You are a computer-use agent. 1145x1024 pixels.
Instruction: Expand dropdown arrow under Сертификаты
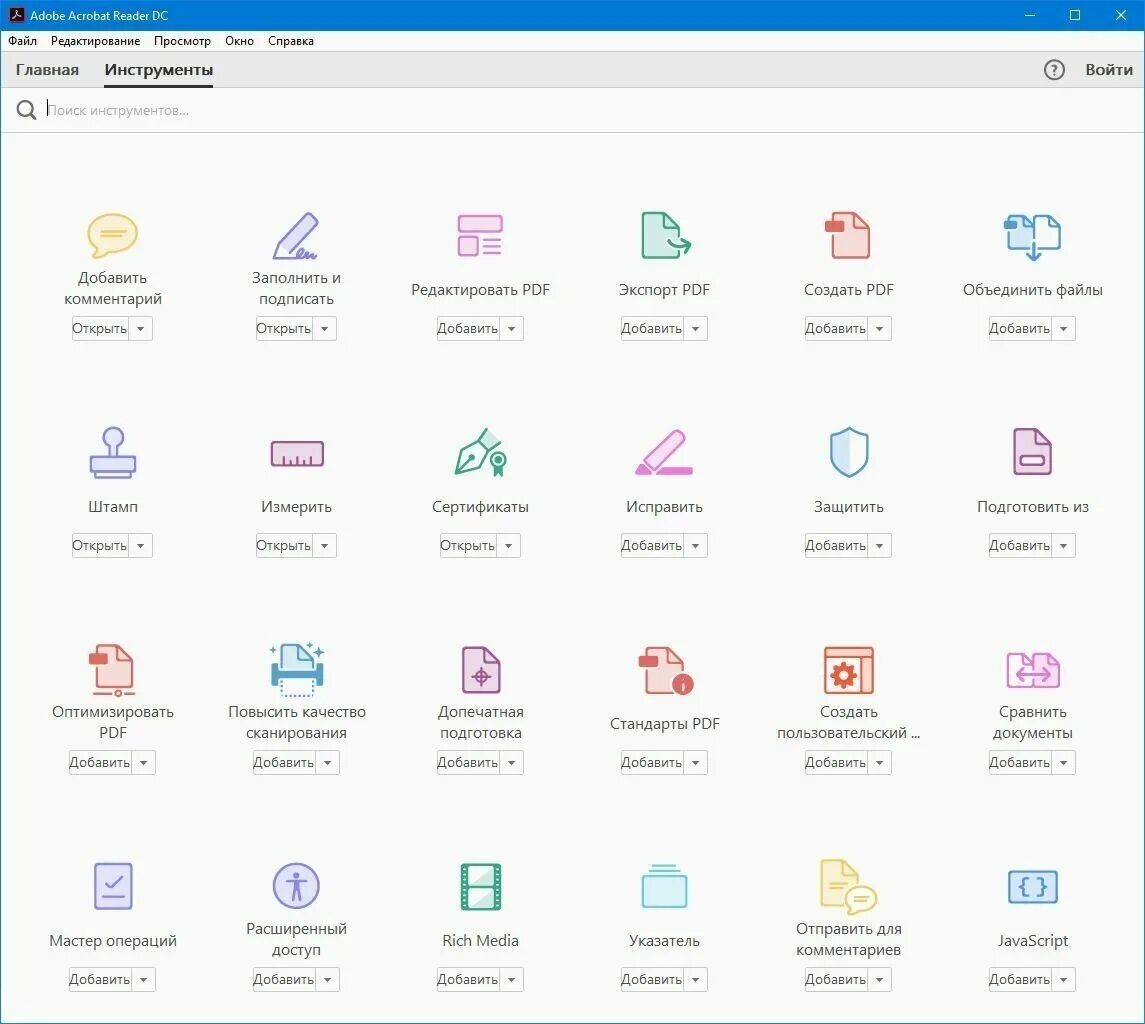[x=508, y=546]
